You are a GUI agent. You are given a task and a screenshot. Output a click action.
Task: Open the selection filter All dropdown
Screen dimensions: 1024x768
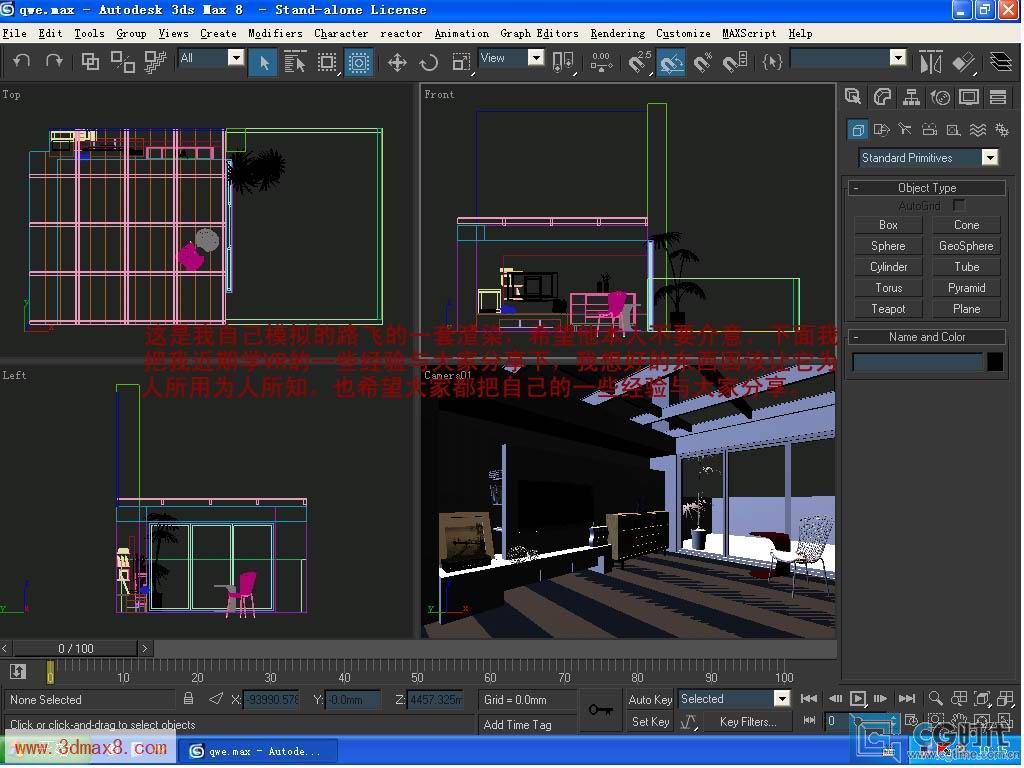click(211, 58)
